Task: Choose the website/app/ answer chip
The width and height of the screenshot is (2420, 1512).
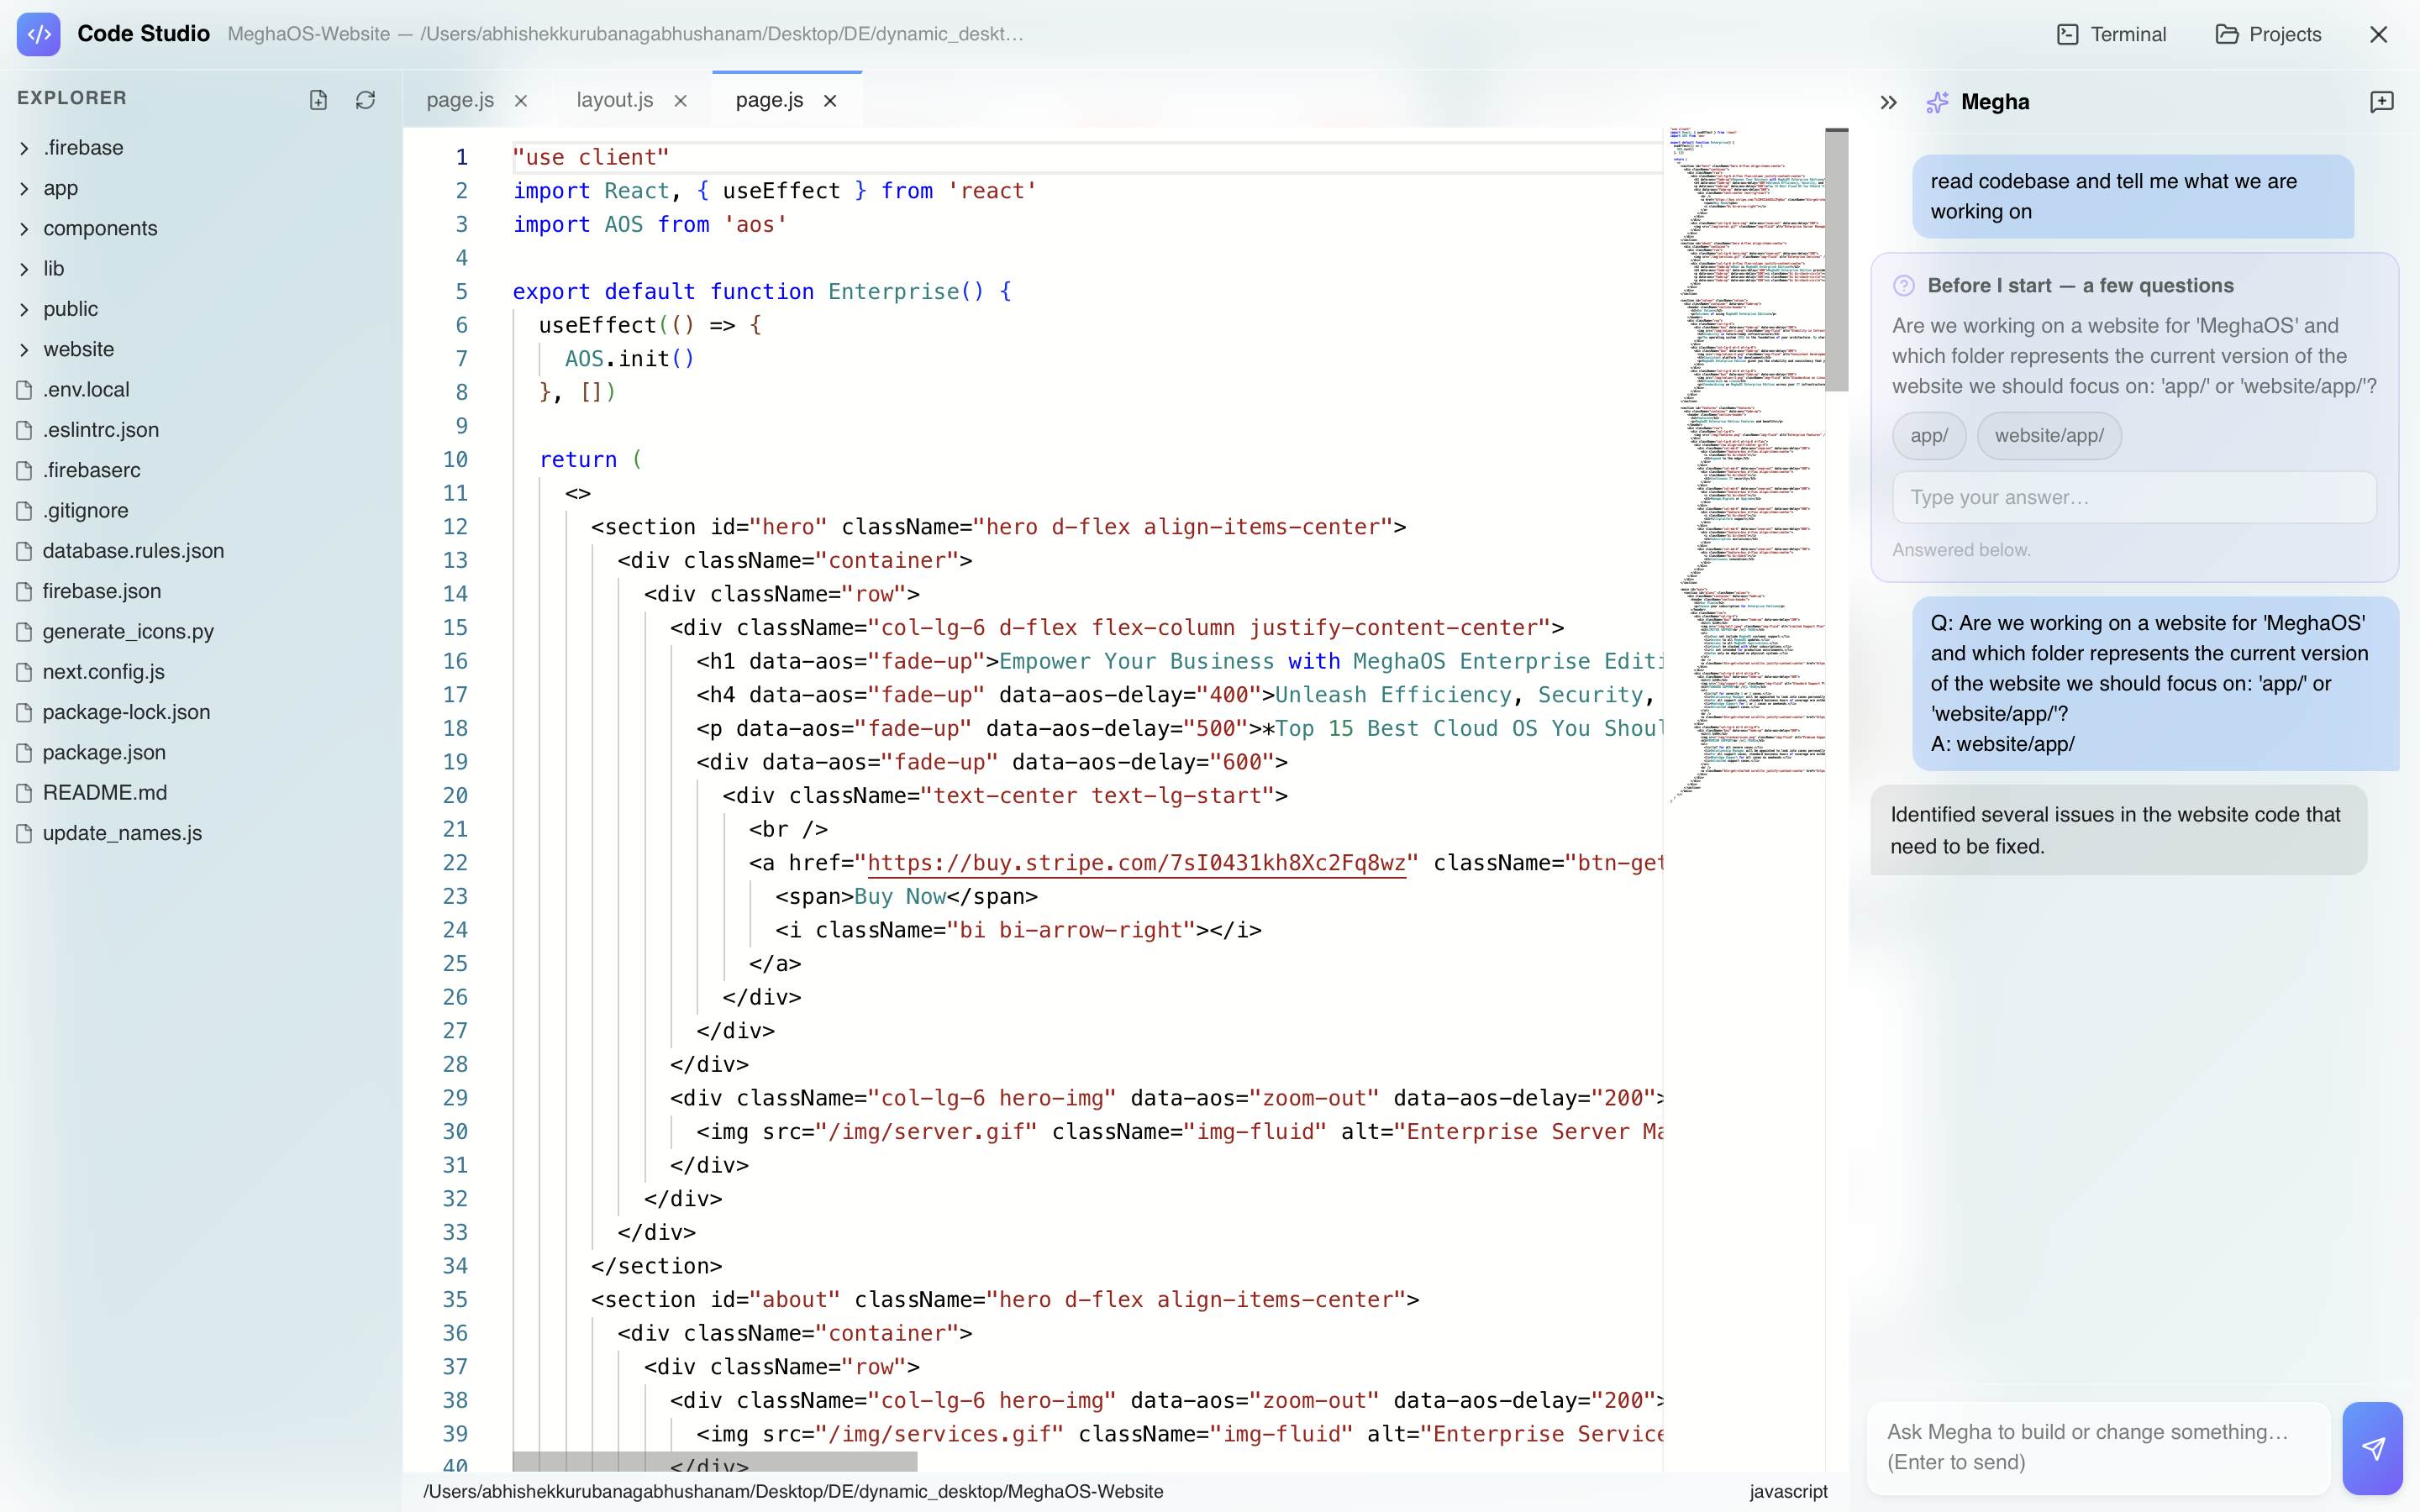Action: [x=2049, y=436]
